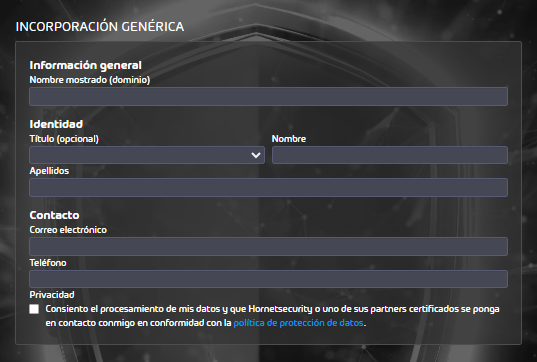The height and width of the screenshot is (362, 537).
Task: Click the Teléfono input field
Action: click(268, 279)
